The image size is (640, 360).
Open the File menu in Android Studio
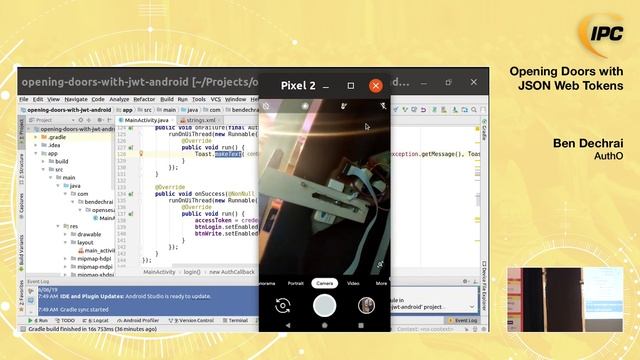[x=24, y=99]
